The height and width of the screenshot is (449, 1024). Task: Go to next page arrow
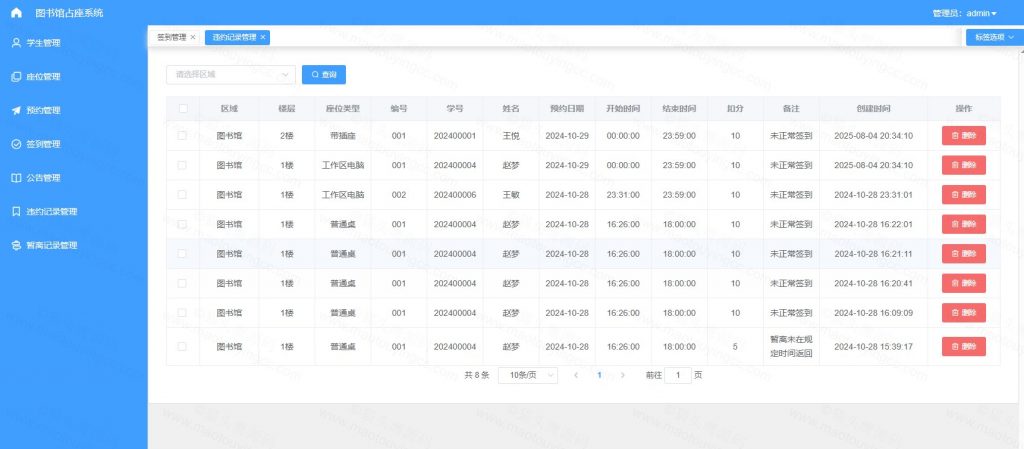pos(623,375)
